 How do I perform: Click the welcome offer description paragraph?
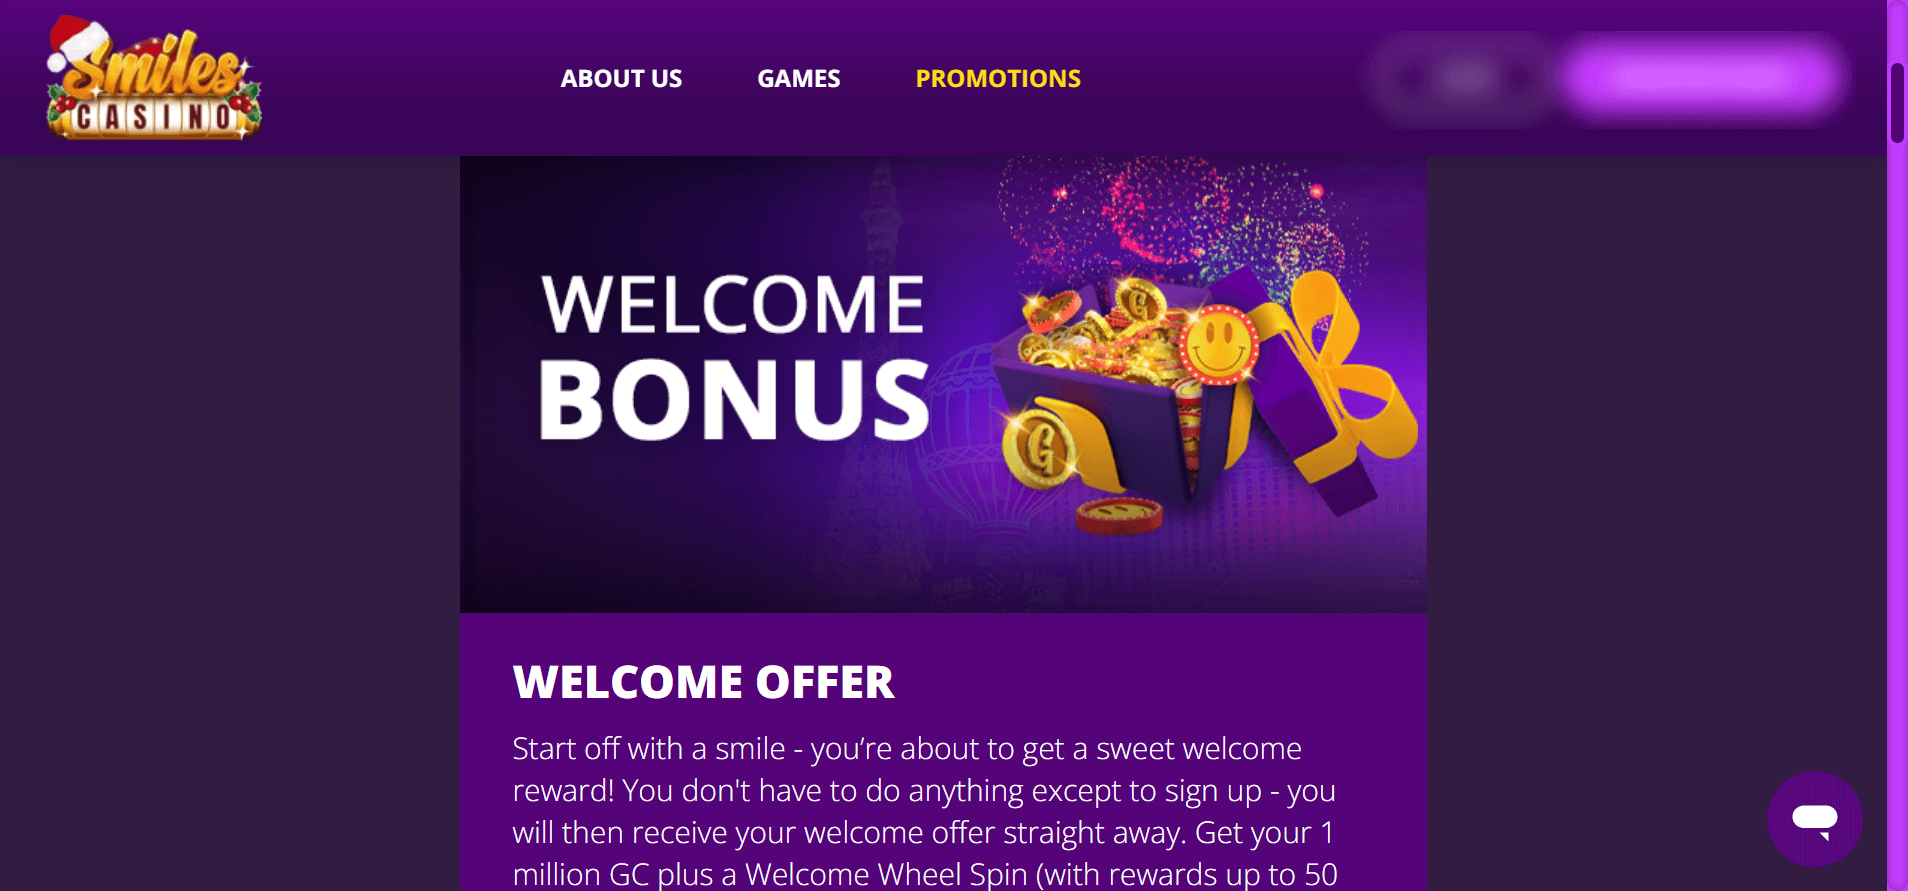924,811
